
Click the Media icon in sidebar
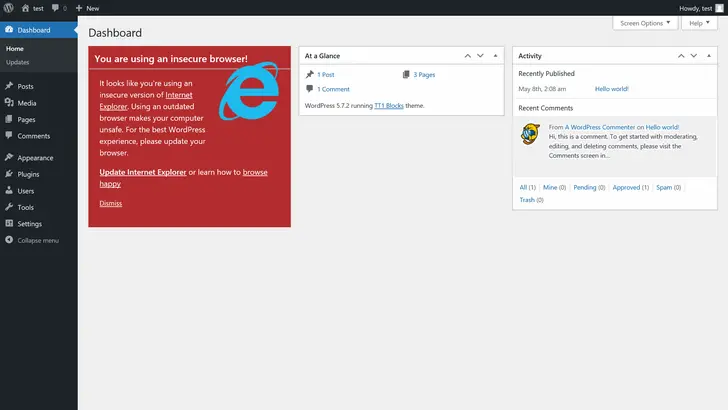(x=9, y=103)
